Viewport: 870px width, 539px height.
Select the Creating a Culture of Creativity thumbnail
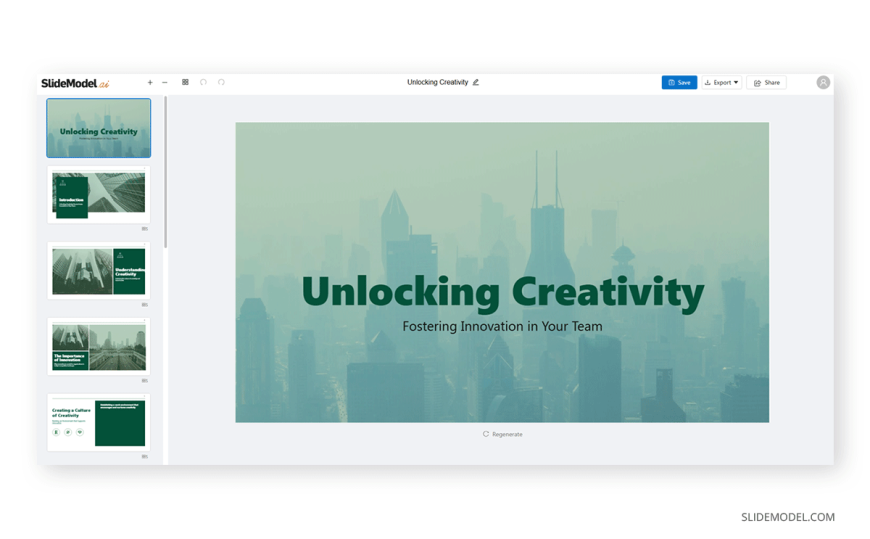pyautogui.click(x=99, y=422)
